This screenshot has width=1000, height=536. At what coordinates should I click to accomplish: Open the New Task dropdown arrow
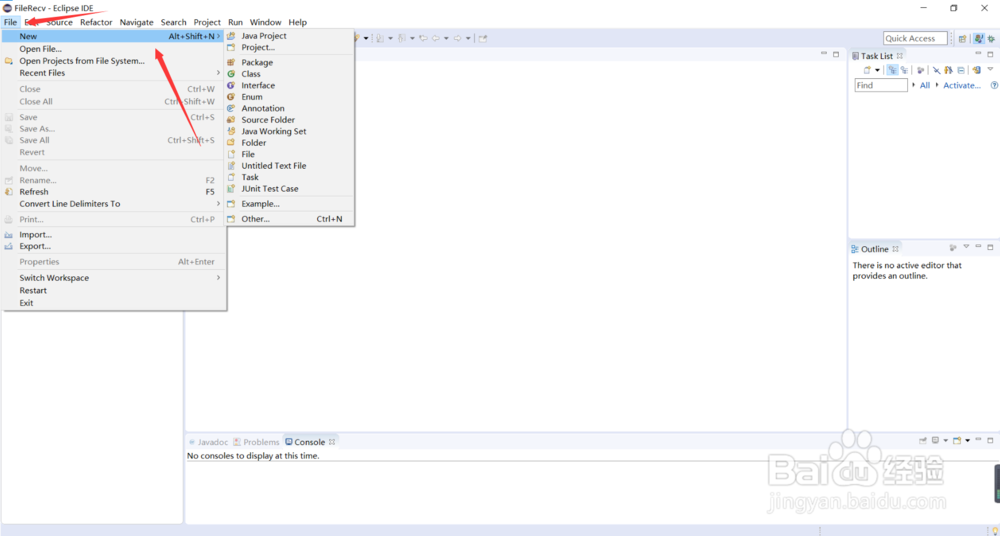pos(877,70)
